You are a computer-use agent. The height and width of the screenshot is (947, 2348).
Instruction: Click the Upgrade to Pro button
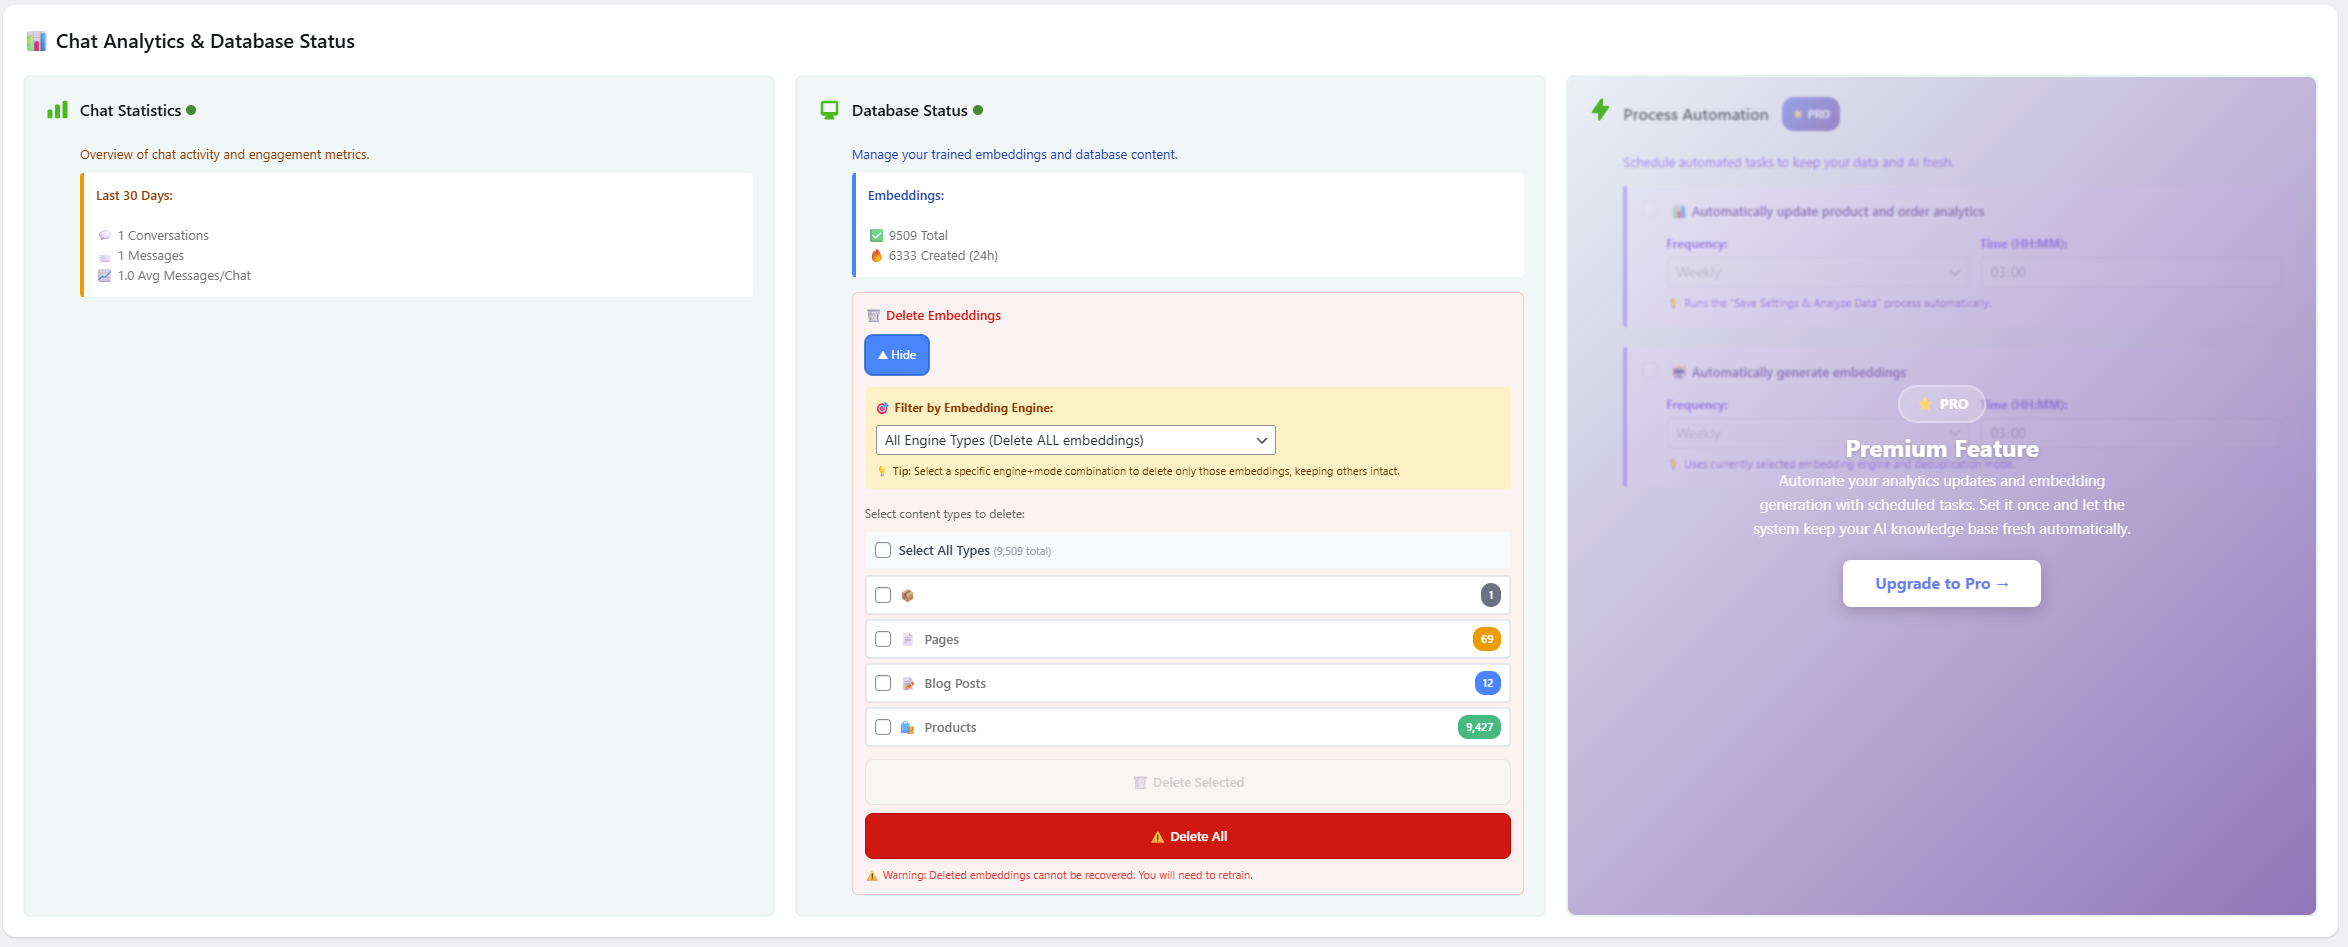pos(1941,584)
